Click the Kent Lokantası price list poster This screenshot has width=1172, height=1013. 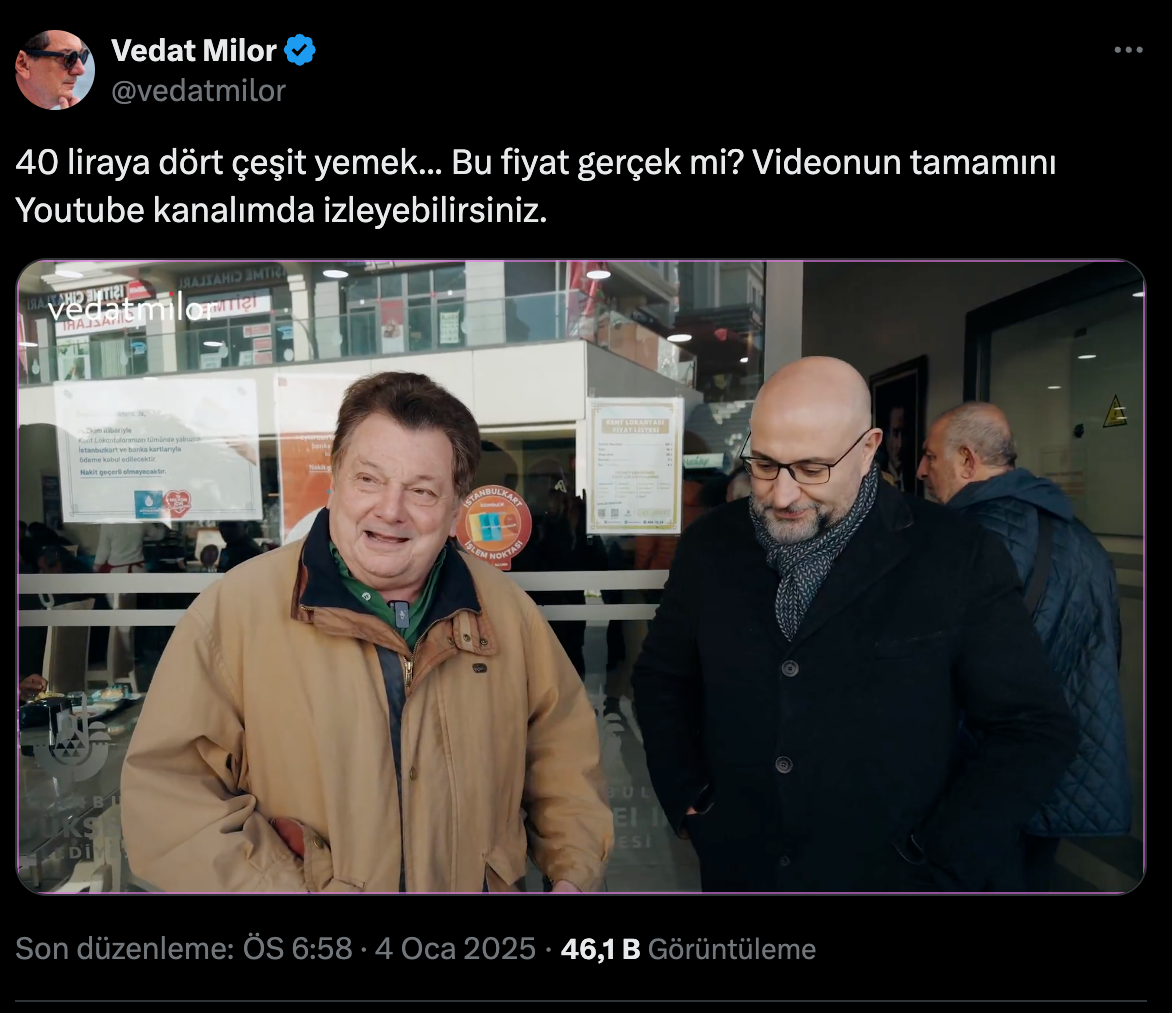click(634, 465)
